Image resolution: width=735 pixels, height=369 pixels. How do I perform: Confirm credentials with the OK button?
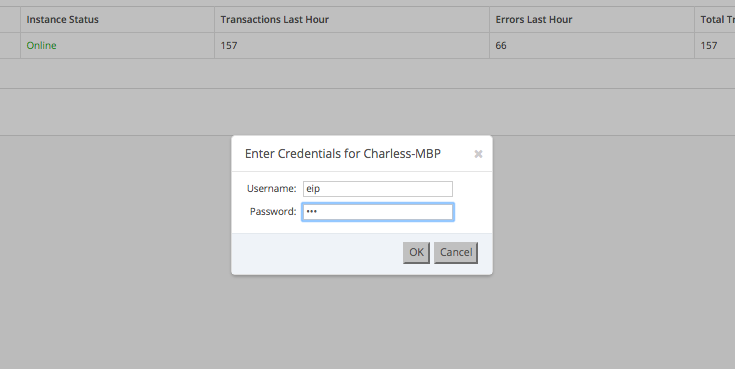click(416, 252)
